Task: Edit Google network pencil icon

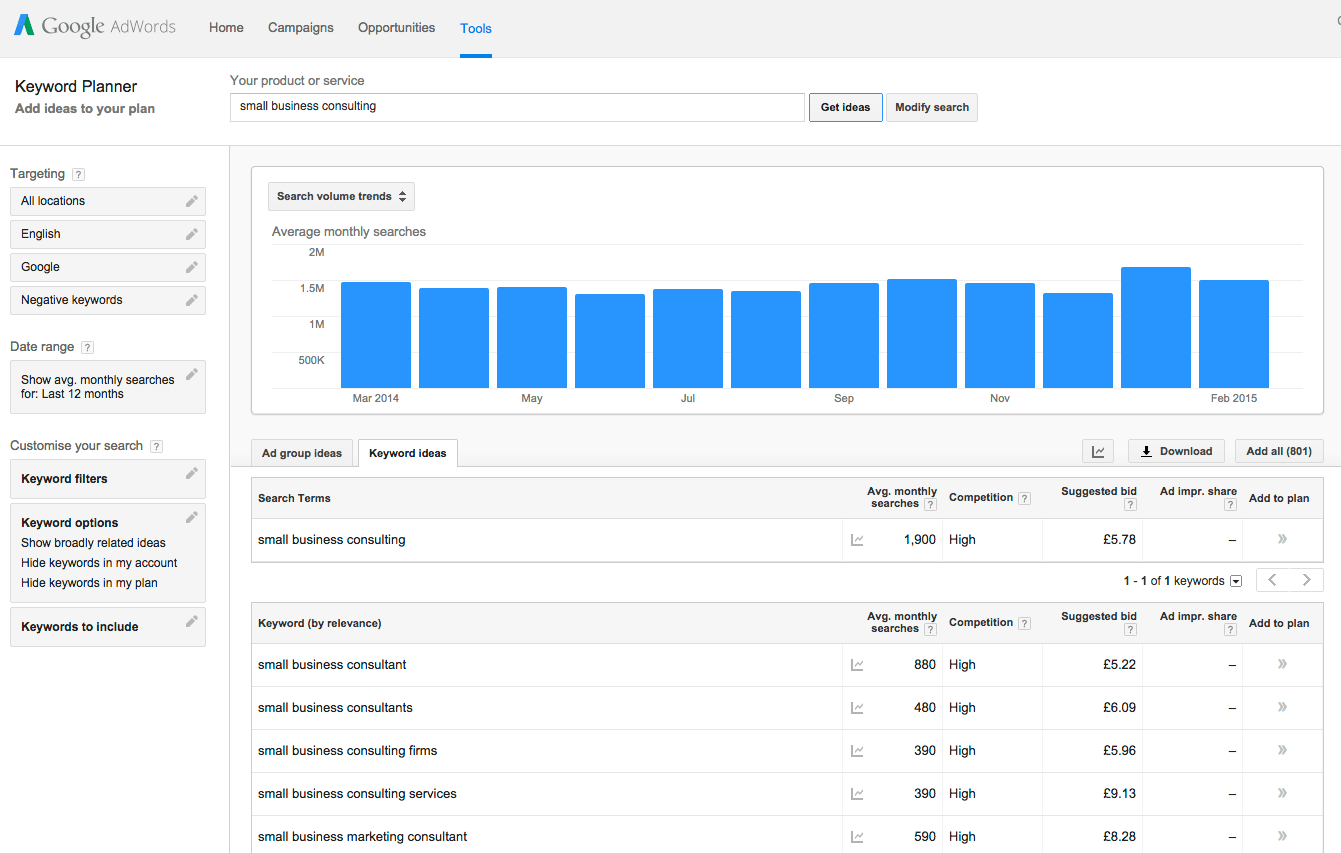Action: pos(191,267)
